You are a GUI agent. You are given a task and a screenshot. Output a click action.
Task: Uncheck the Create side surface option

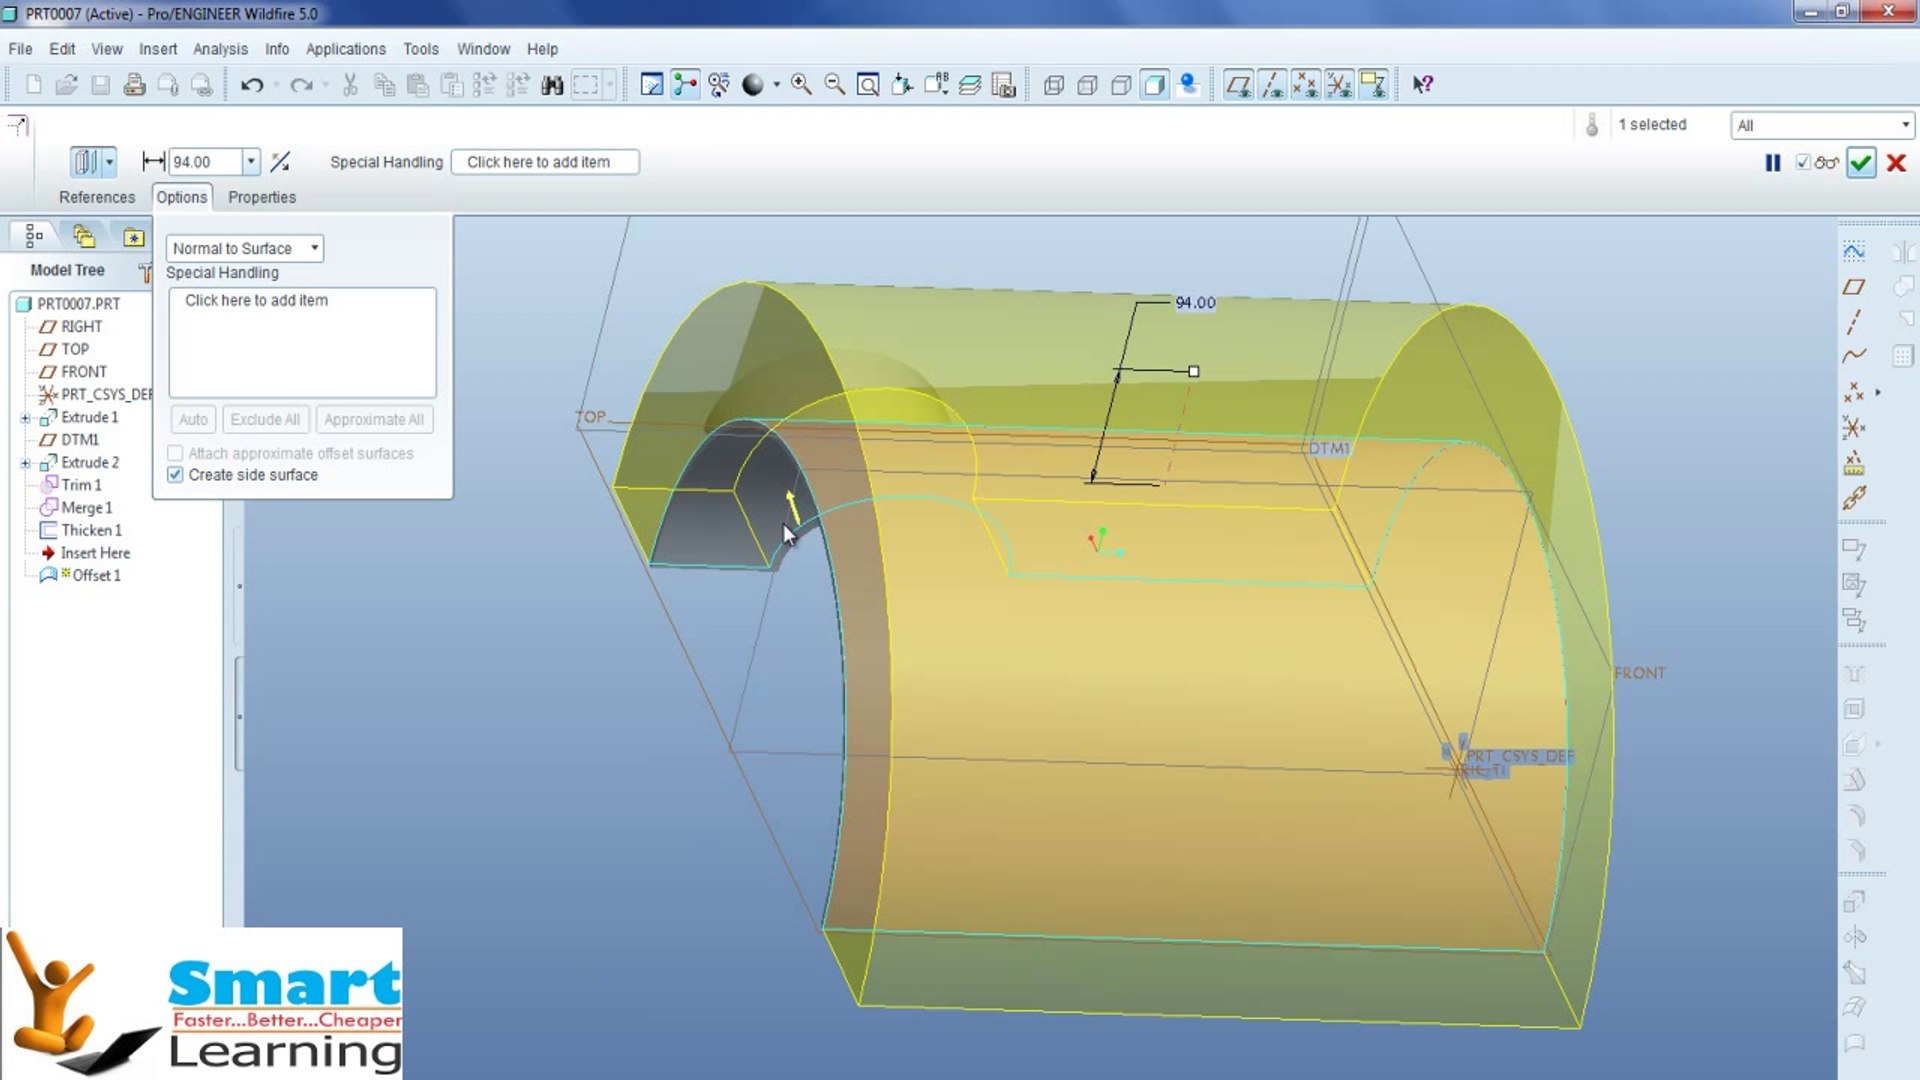point(175,475)
